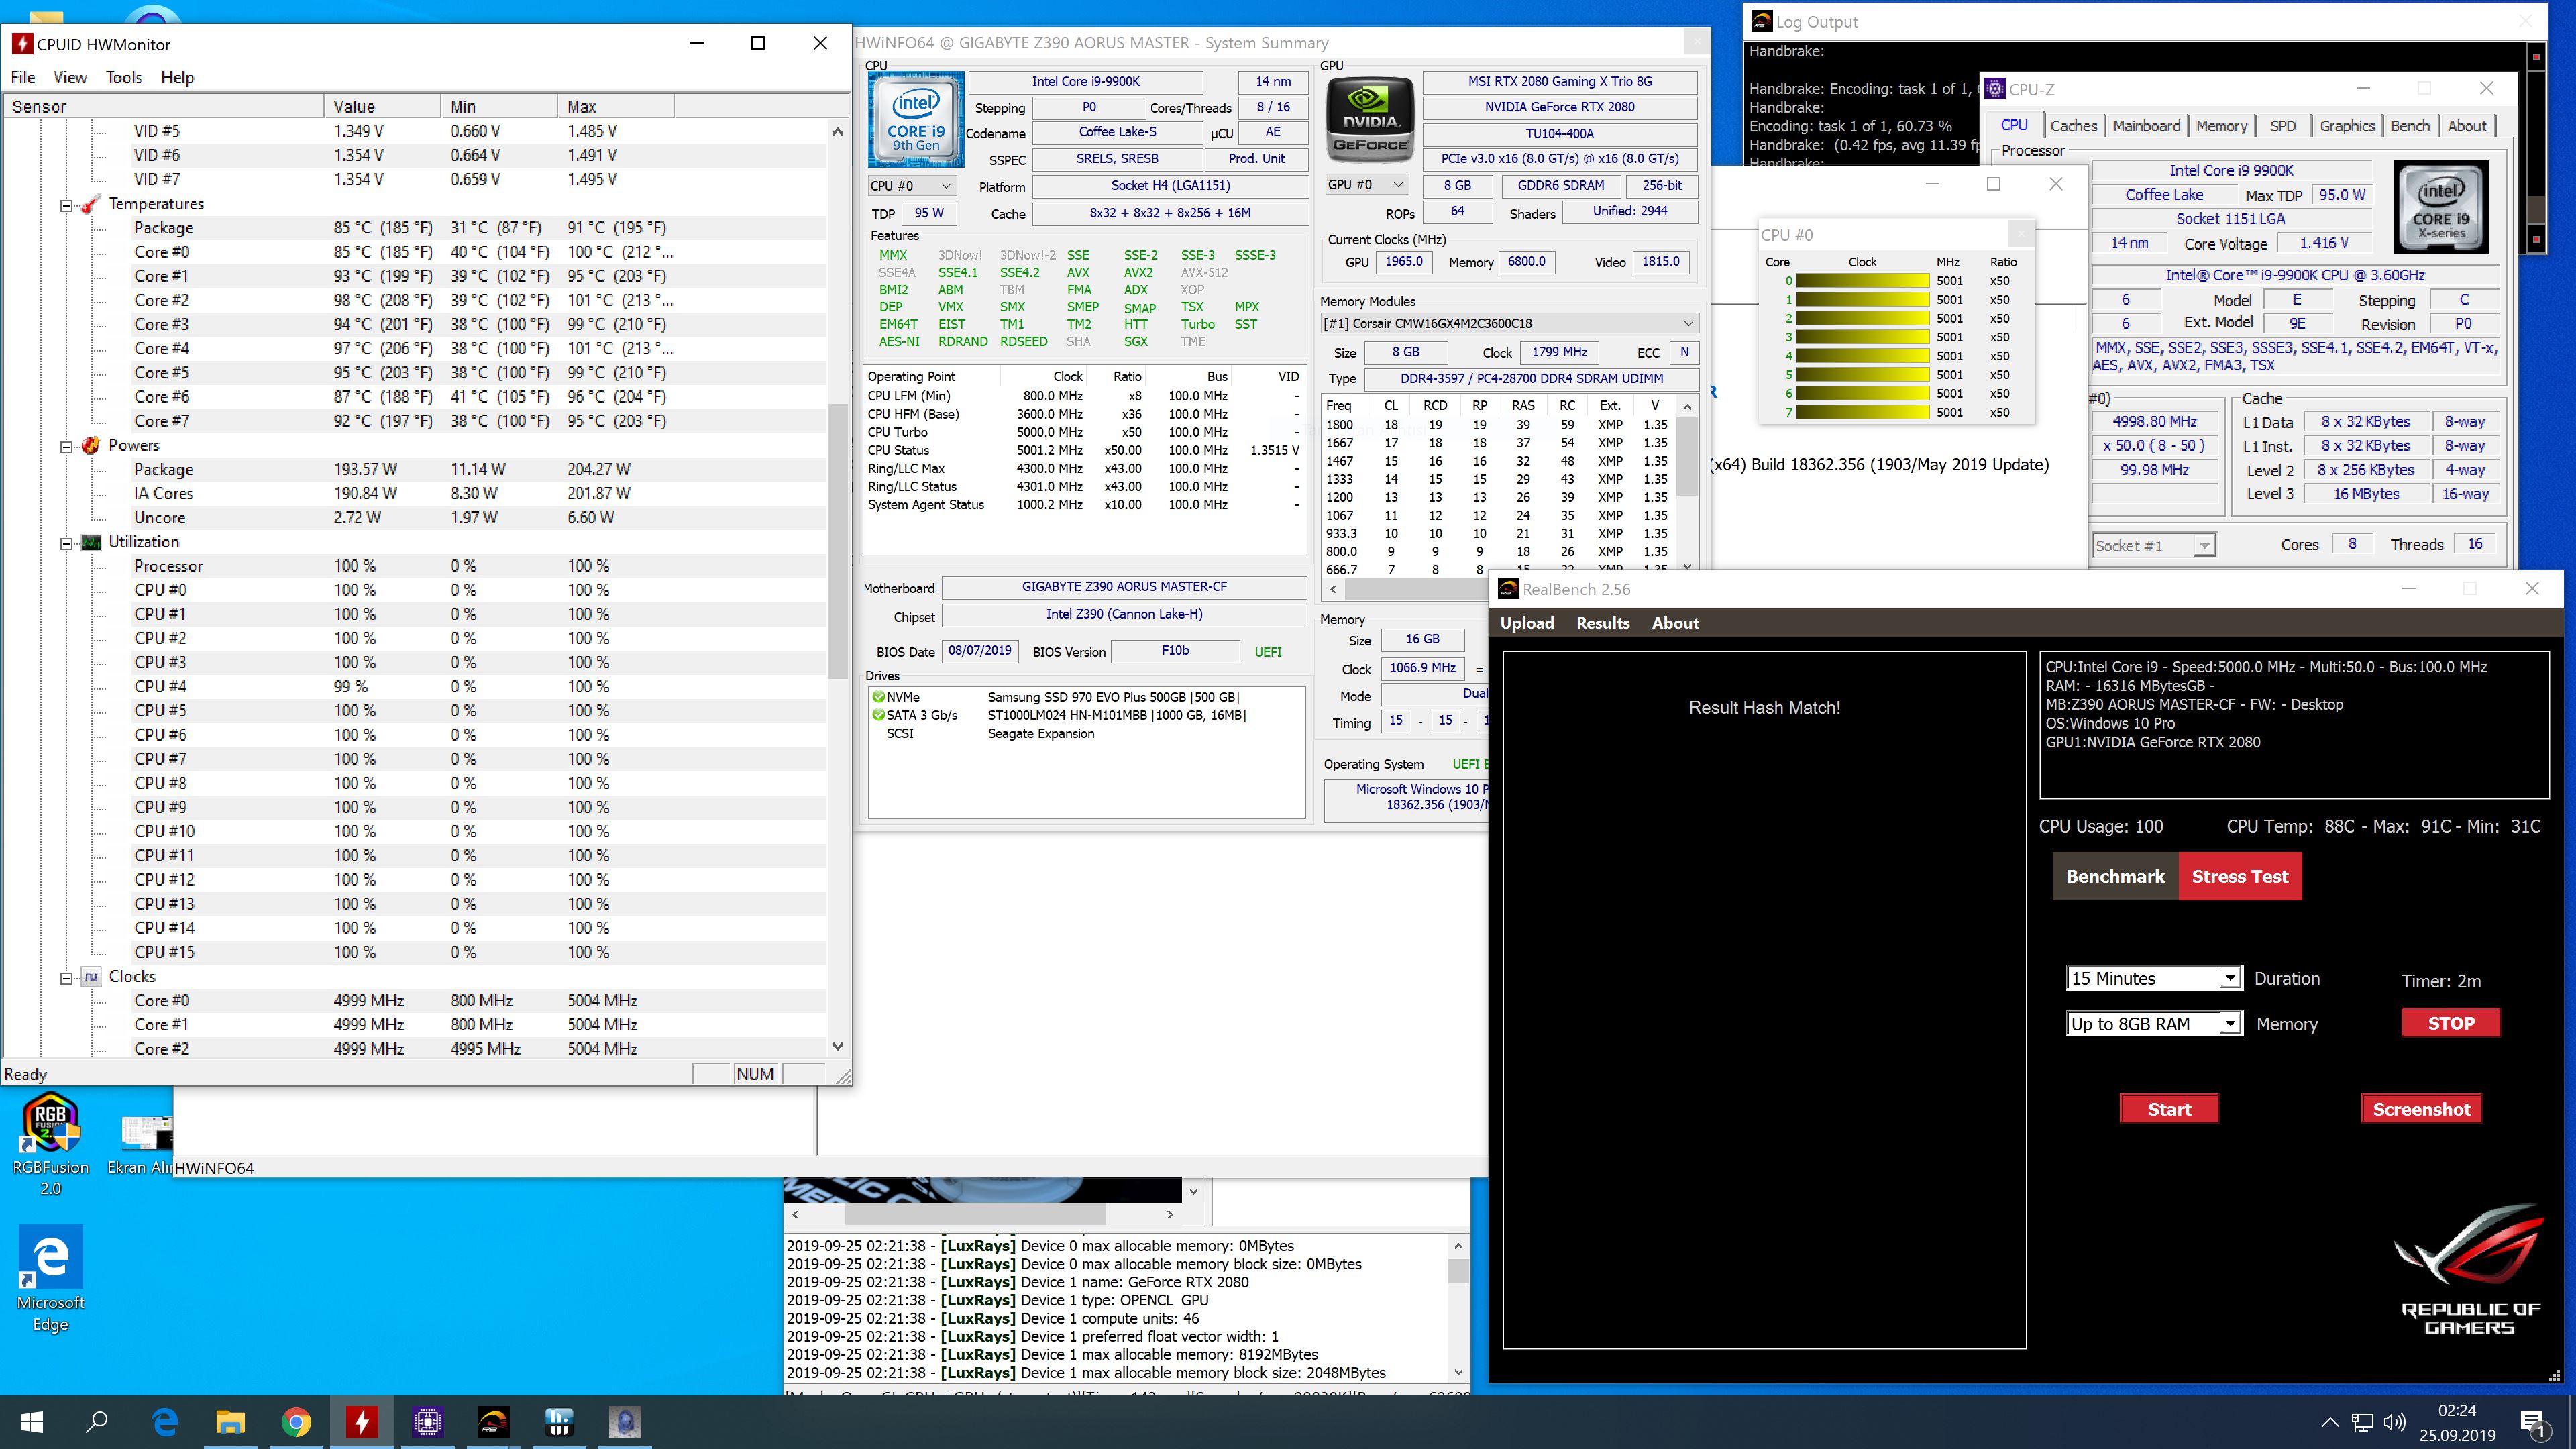Switch to the SPD tab in CPU-Z
Image resolution: width=2576 pixels, height=1449 pixels.
tap(2282, 126)
